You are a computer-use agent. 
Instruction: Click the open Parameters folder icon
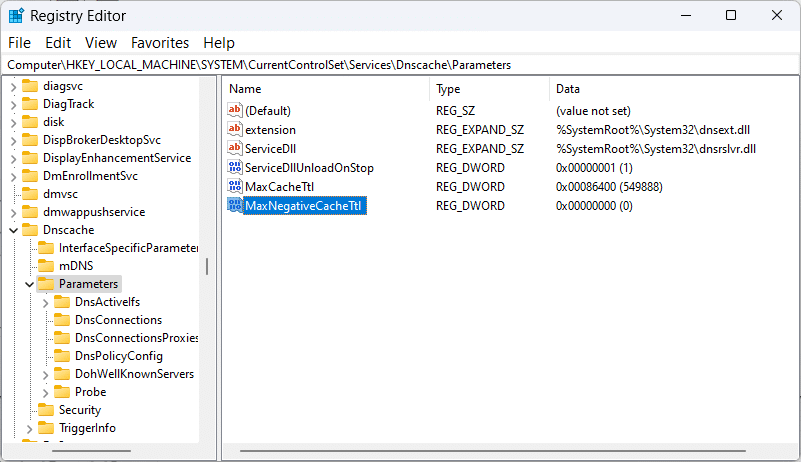[x=46, y=284]
